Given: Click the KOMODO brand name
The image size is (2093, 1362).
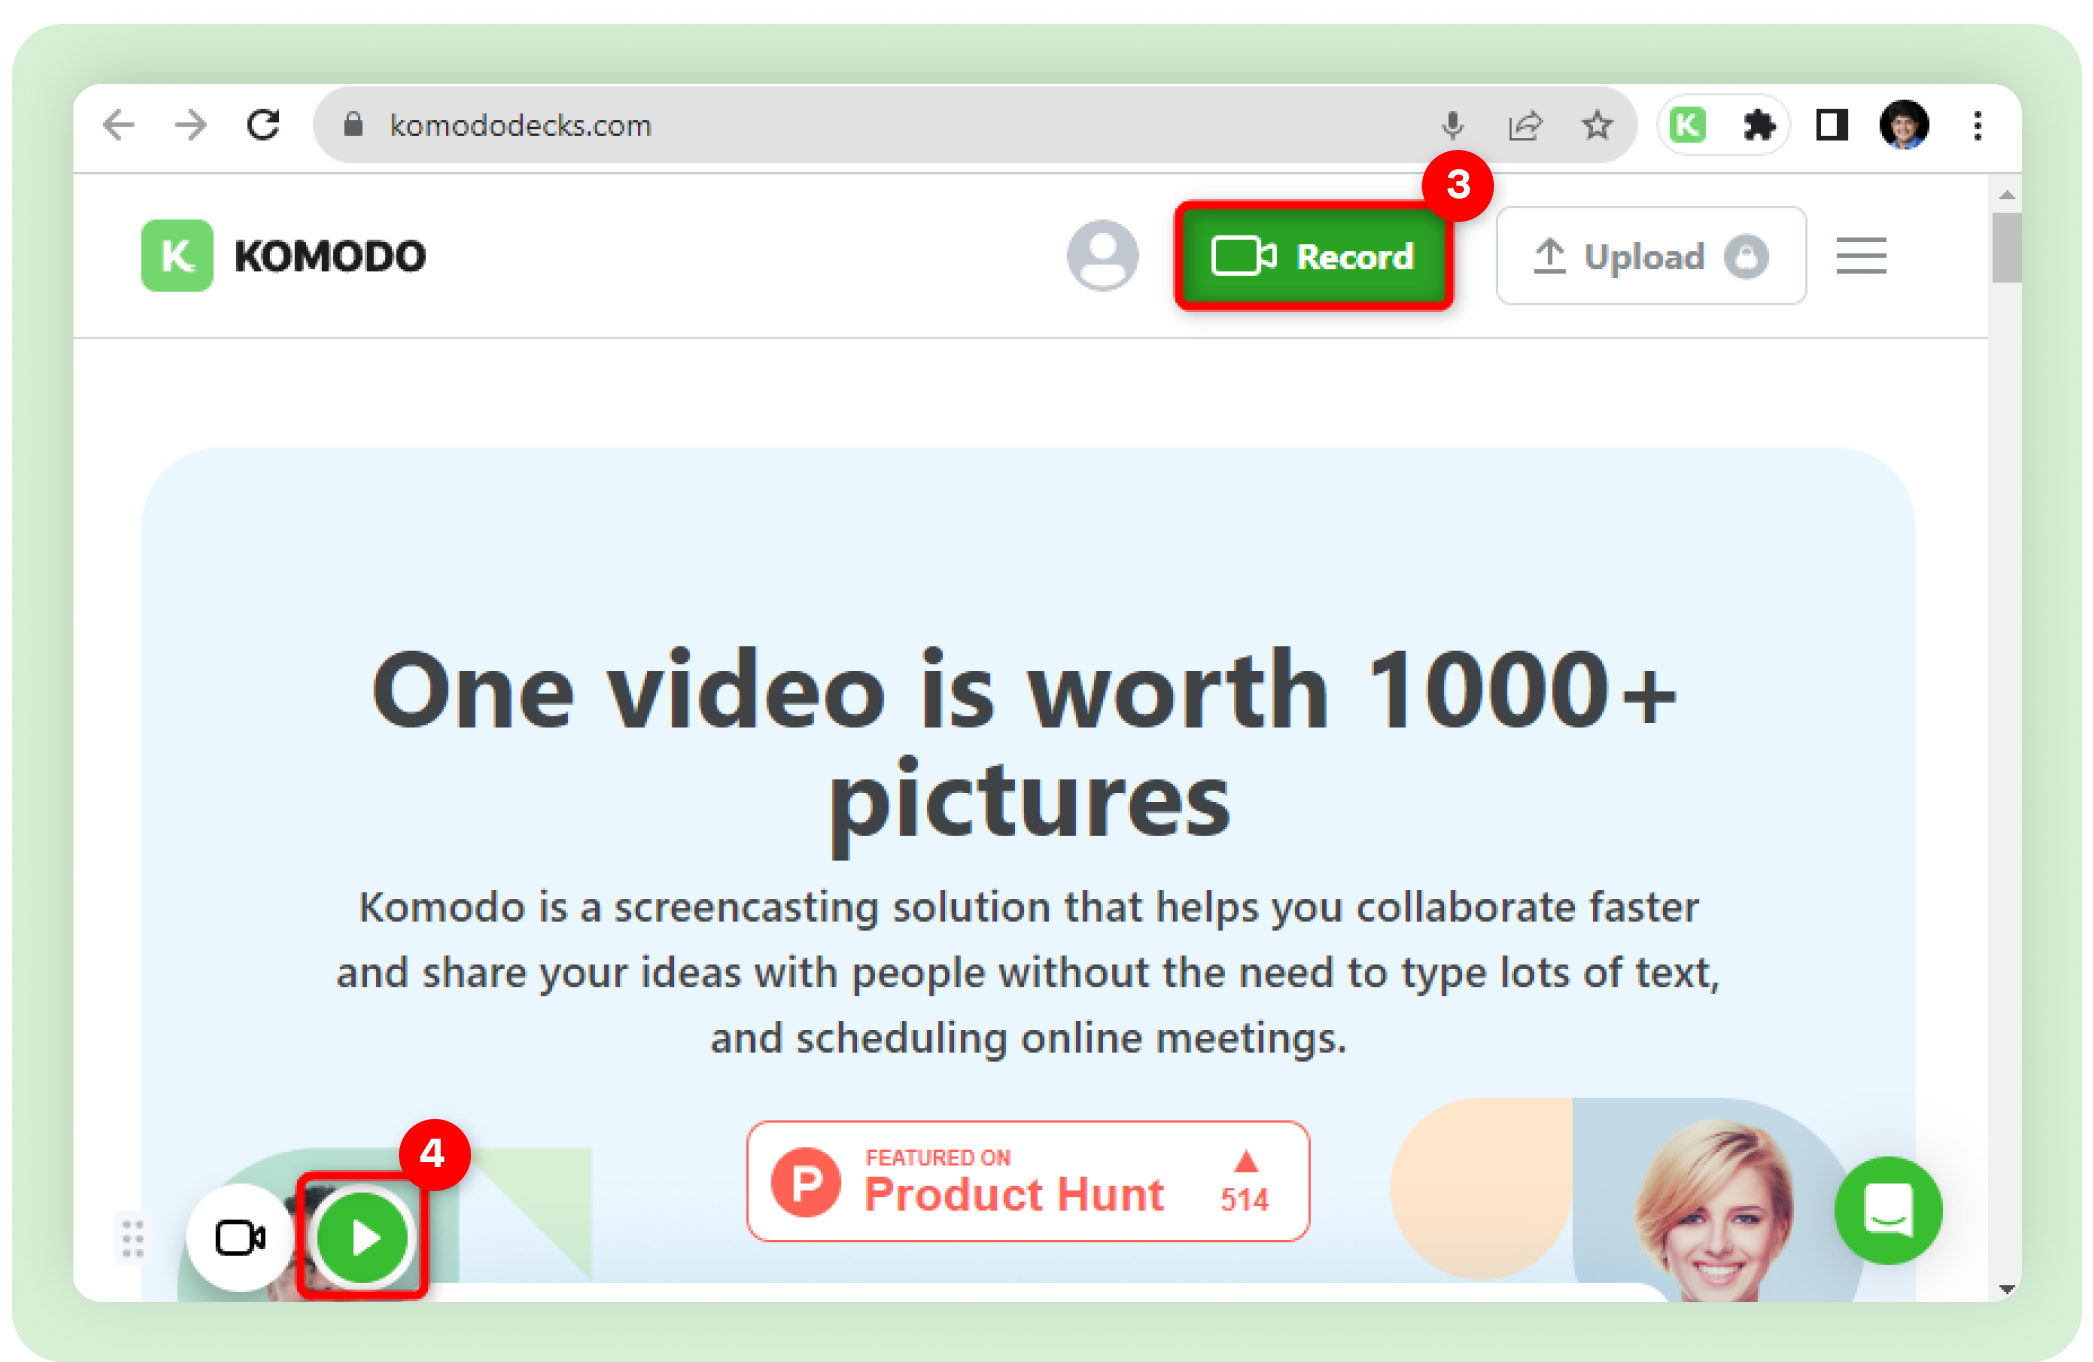Looking at the screenshot, I should 330,256.
